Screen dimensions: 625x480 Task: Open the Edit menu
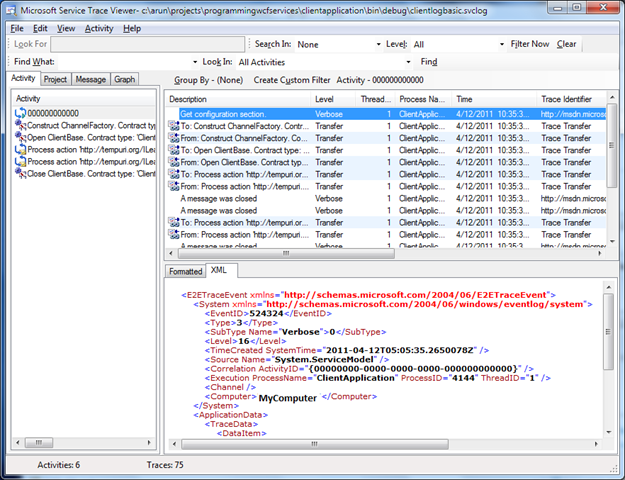click(x=40, y=29)
